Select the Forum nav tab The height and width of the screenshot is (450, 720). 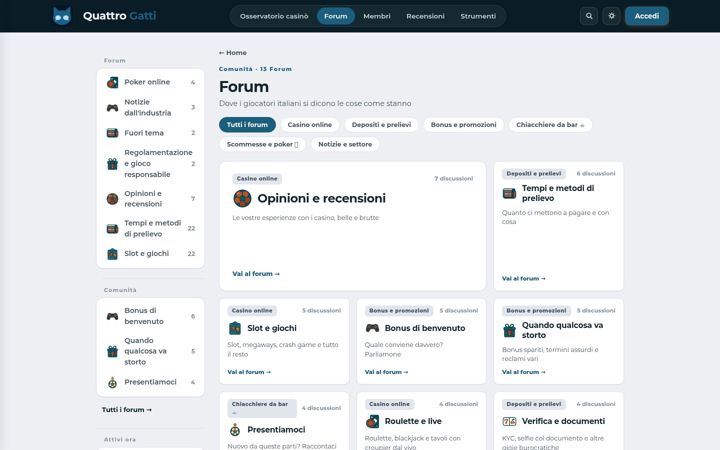[x=336, y=16]
